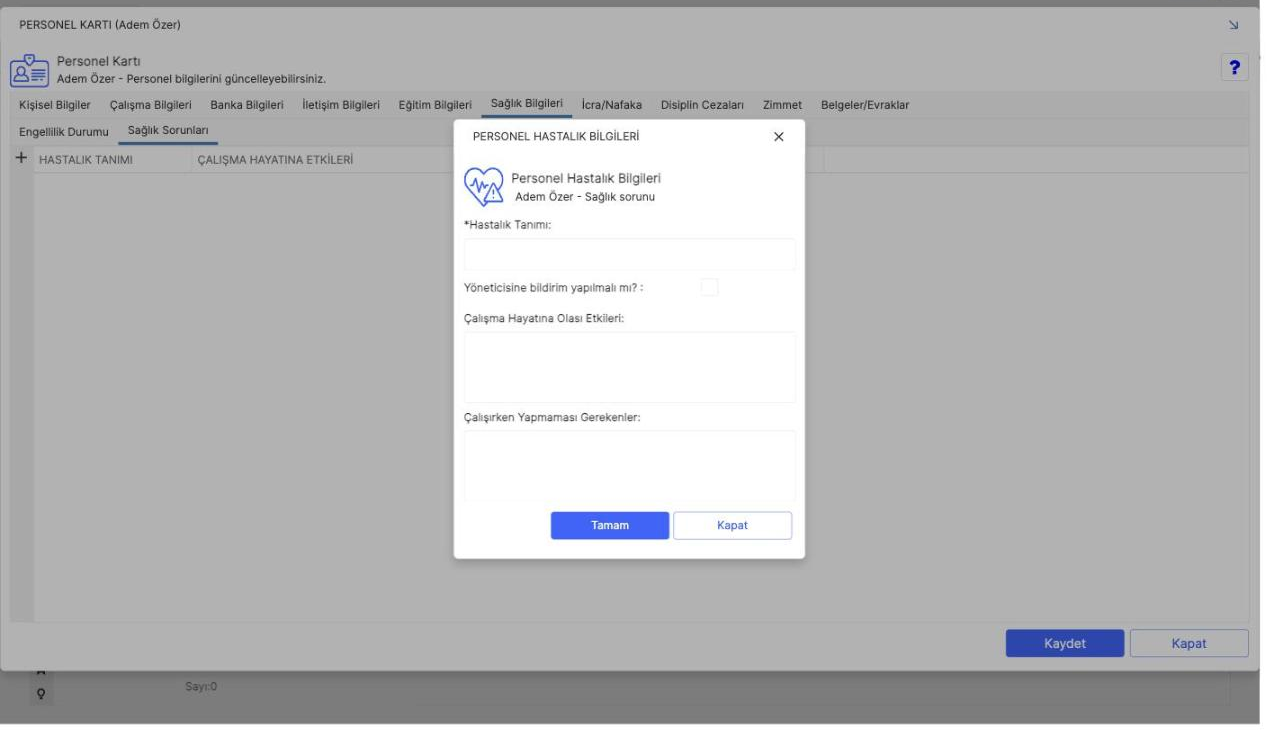Open the Zimmet tab
This screenshot has height=735, width=1271.
click(782, 105)
